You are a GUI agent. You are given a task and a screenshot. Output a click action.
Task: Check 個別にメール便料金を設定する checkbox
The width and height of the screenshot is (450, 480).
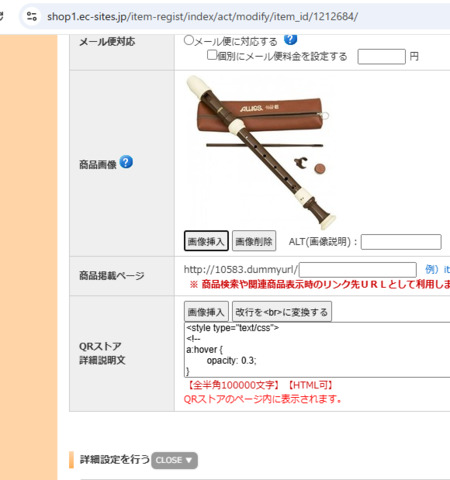(212, 55)
